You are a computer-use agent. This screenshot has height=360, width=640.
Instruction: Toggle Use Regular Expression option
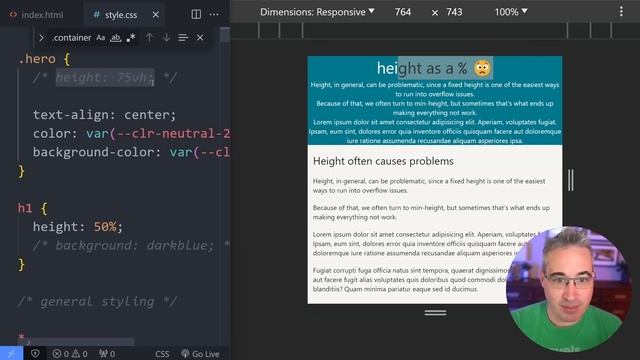click(131, 38)
